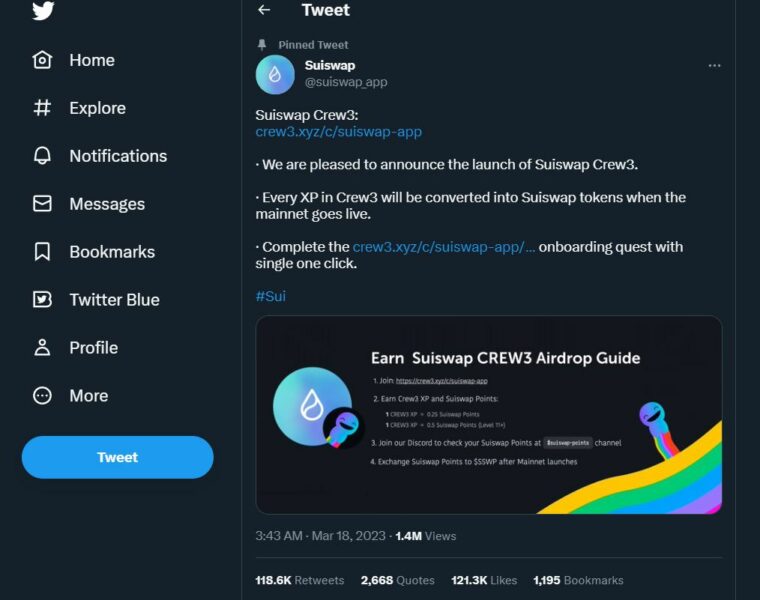This screenshot has width=760, height=600.
Task: Click the Twitter Blue icon
Action: pos(42,300)
